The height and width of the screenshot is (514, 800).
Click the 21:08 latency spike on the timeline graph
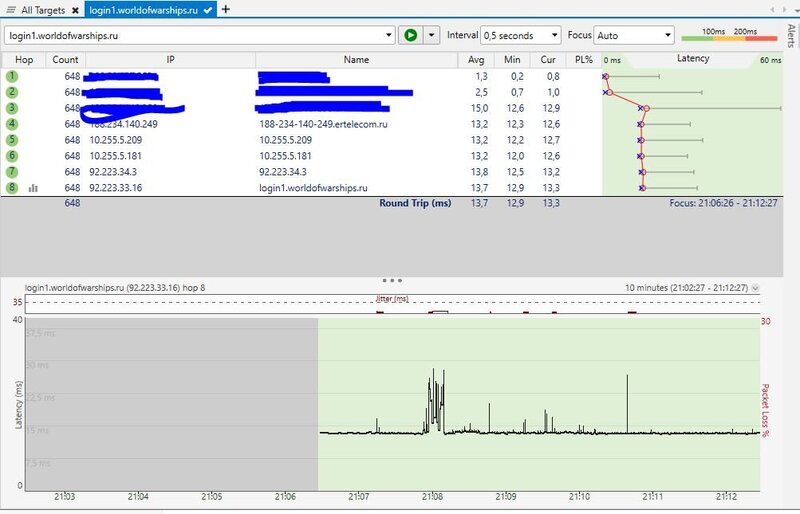tap(435, 401)
